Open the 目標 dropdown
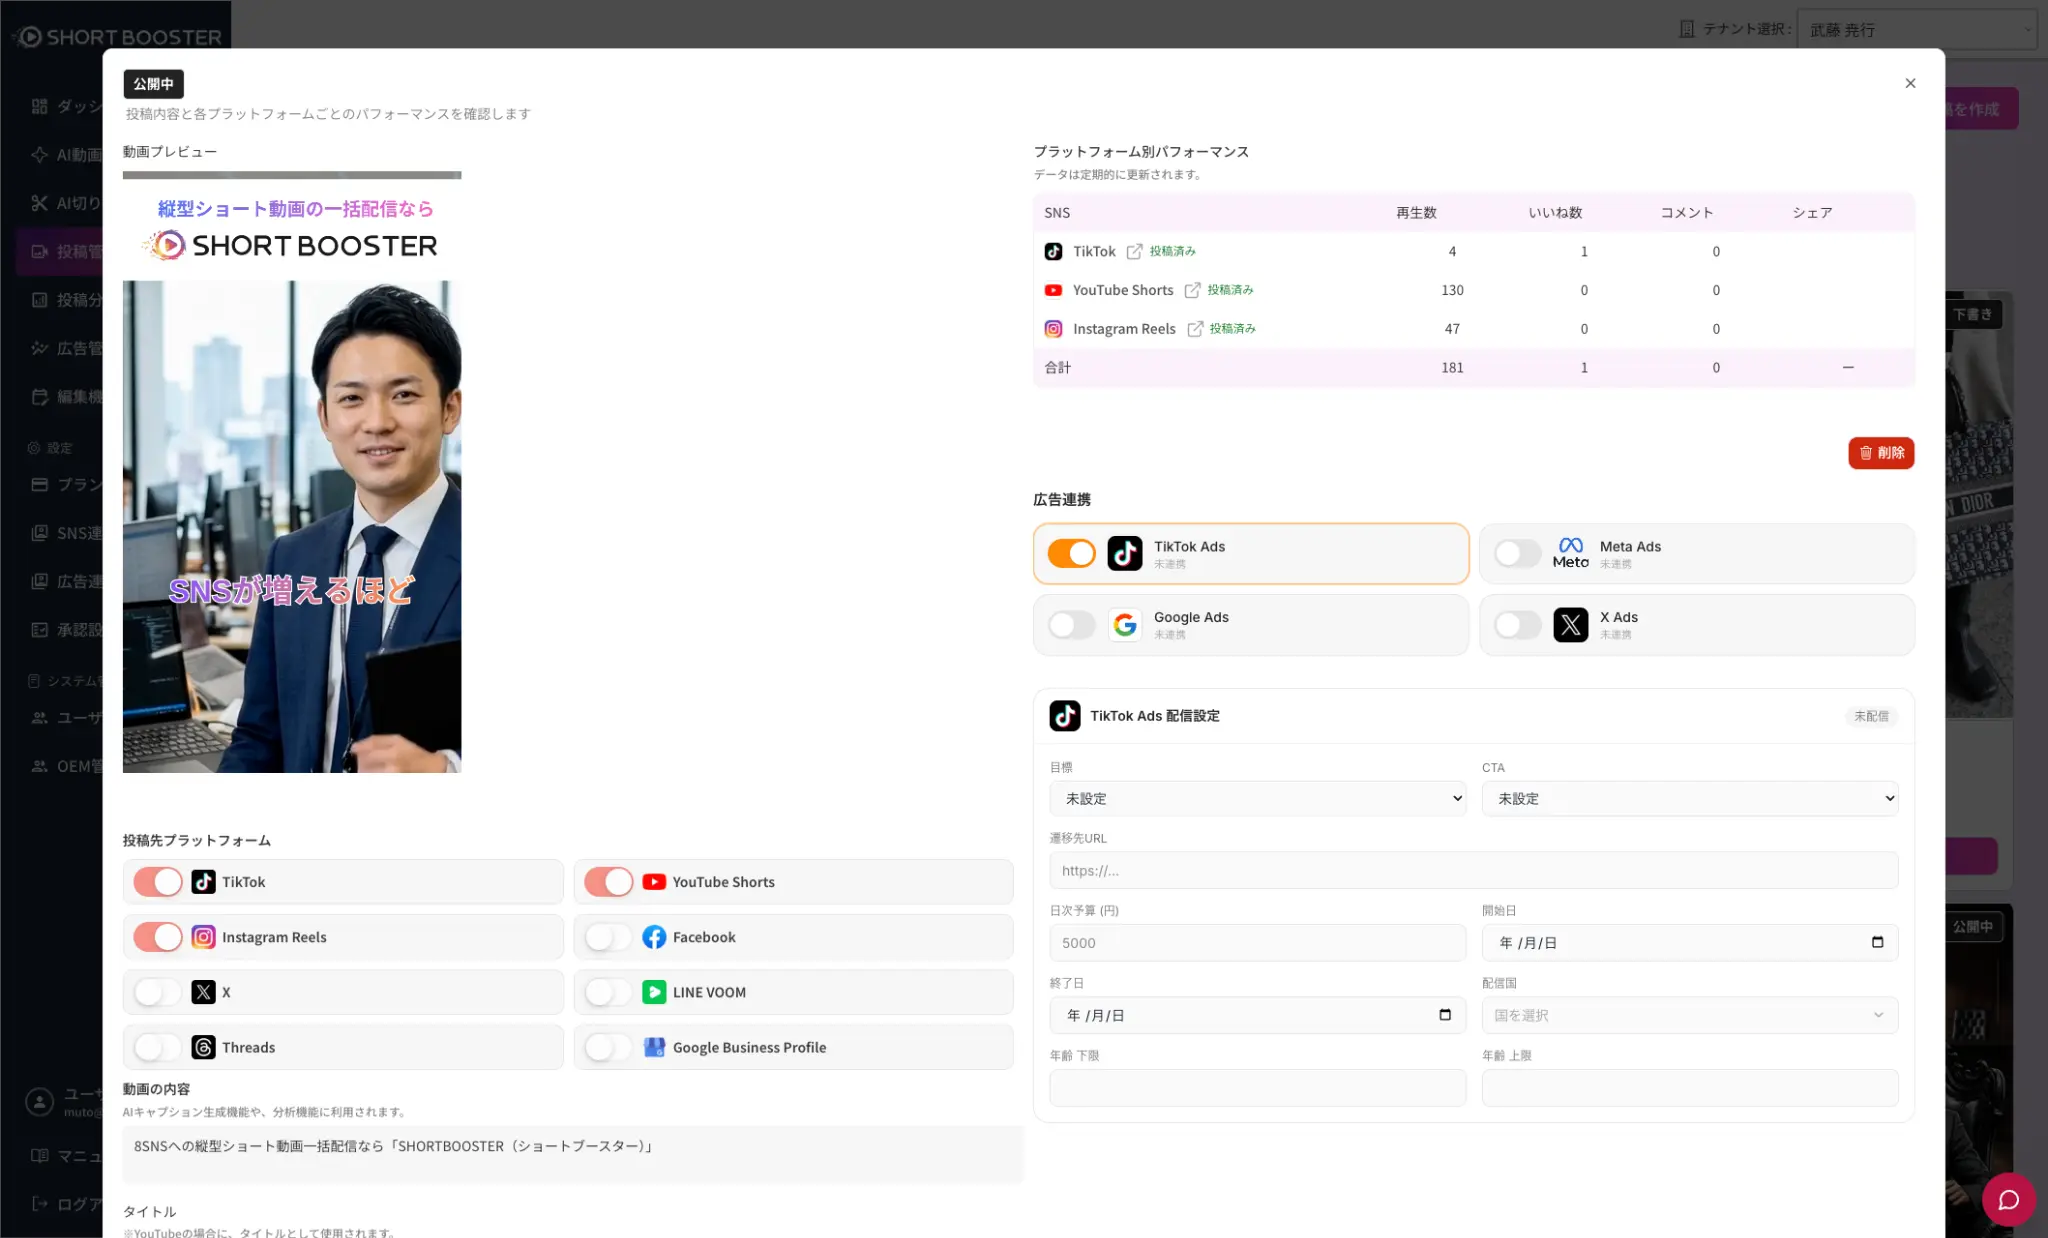The height and width of the screenshot is (1238, 2048). [1258, 798]
